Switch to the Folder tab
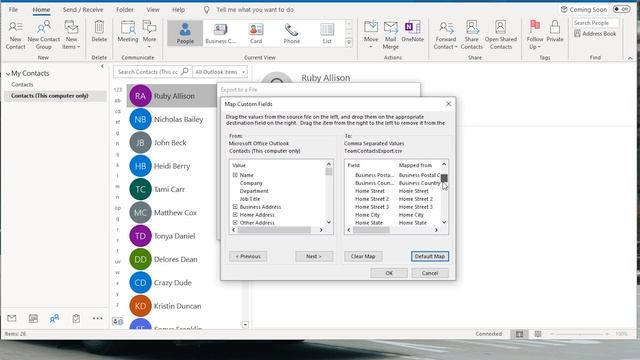 (124, 9)
